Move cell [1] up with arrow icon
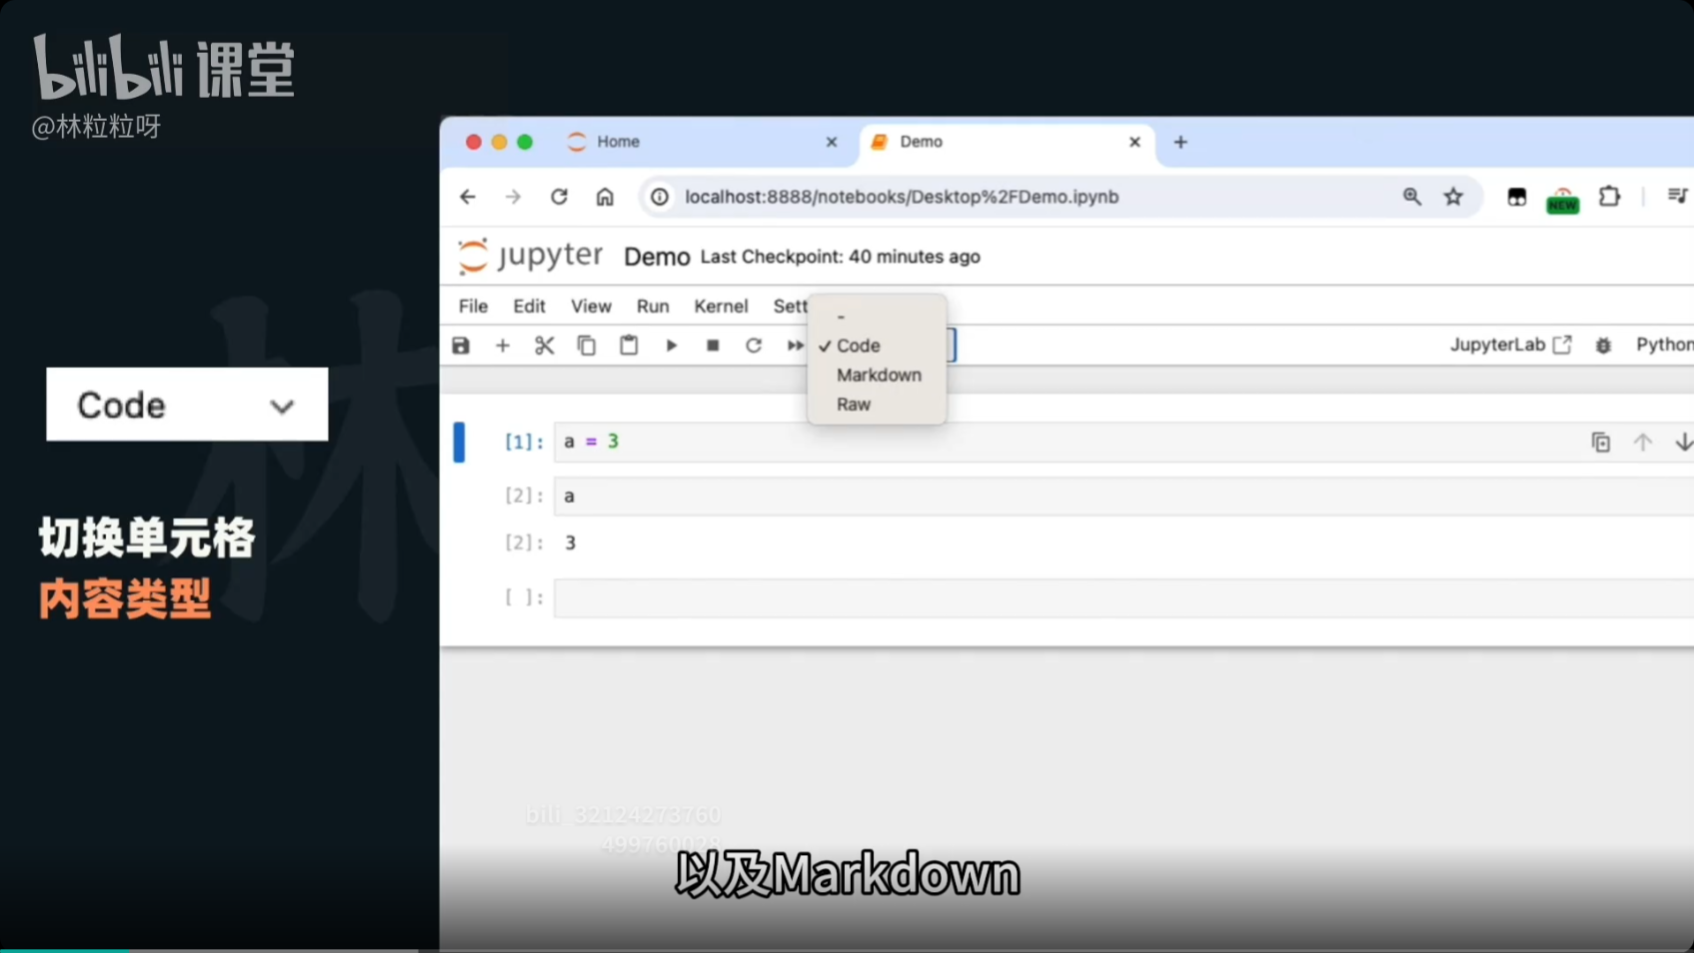Screen dimensions: 1694x953 point(1642,442)
